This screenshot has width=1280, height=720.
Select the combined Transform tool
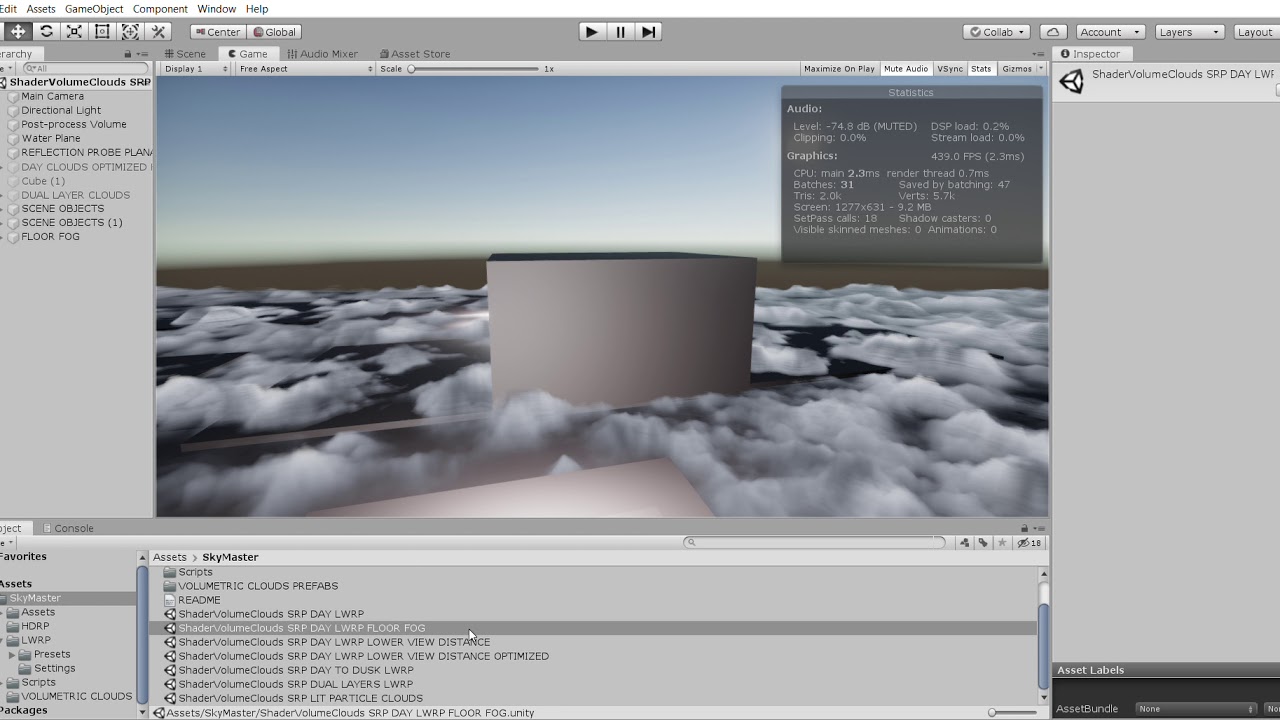130,32
